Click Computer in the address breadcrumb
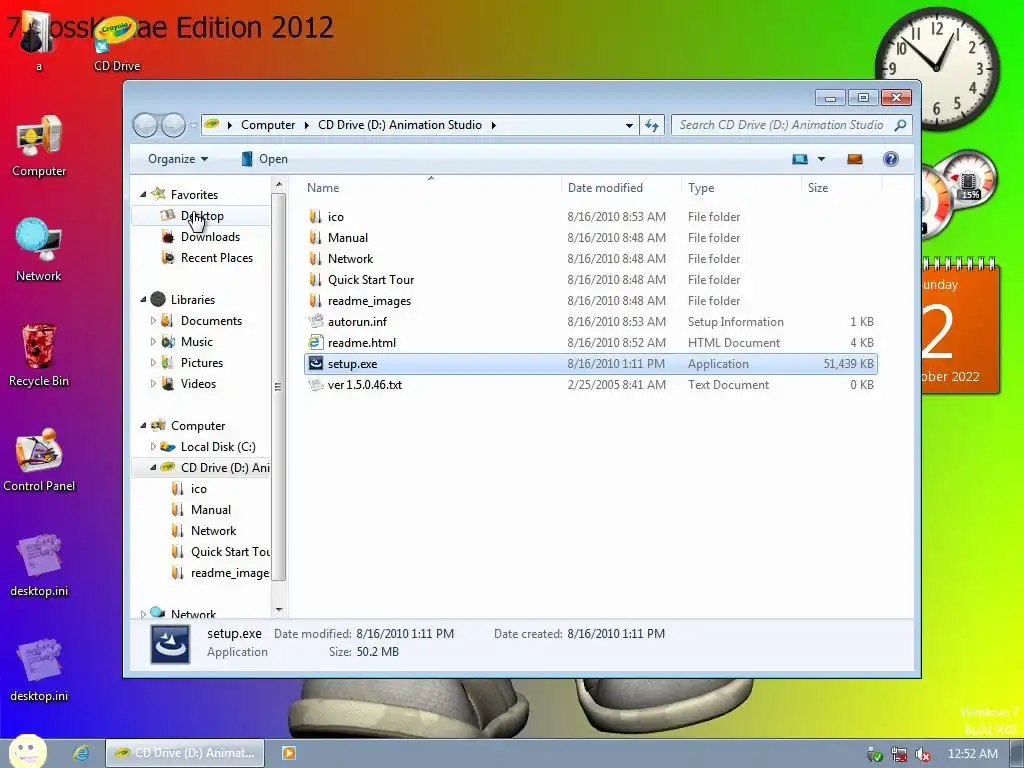Viewport: 1024px width, 768px height. click(x=268, y=125)
